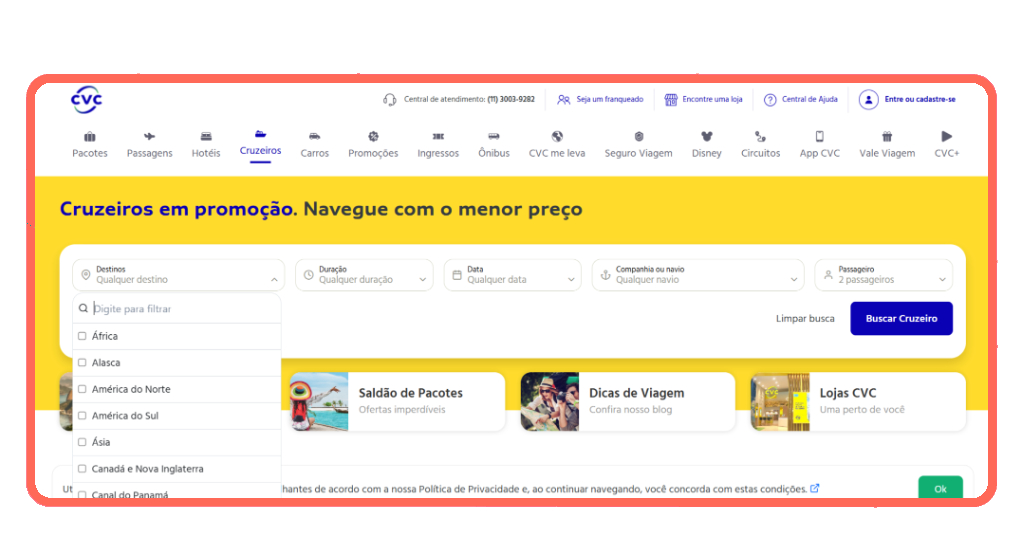This screenshot has width=1024, height=536.
Task: Click the Ônibus bus icon
Action: [x=494, y=136]
